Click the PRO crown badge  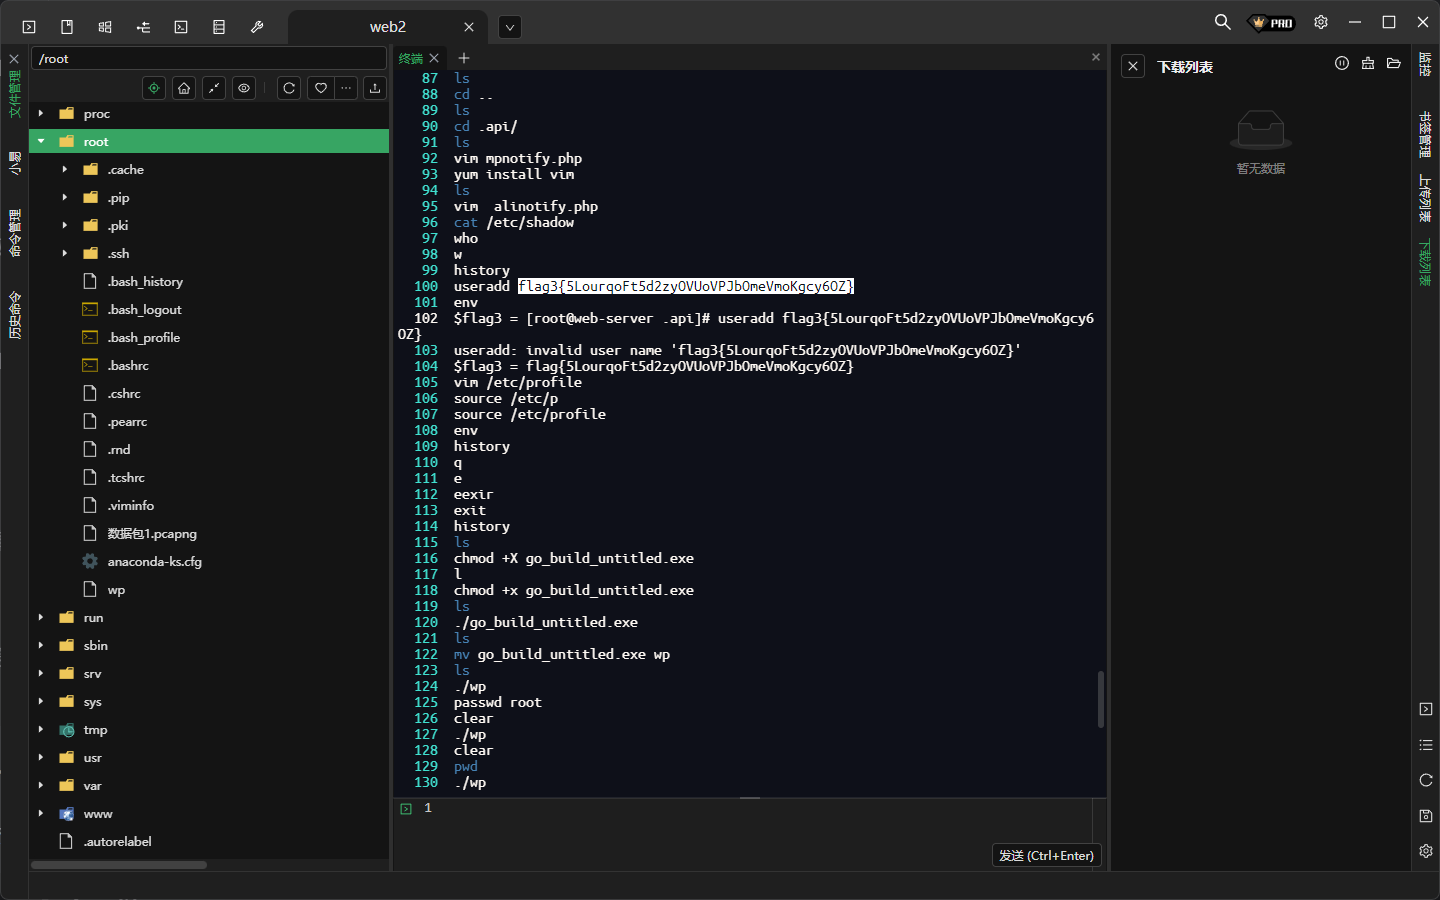[1273, 23]
